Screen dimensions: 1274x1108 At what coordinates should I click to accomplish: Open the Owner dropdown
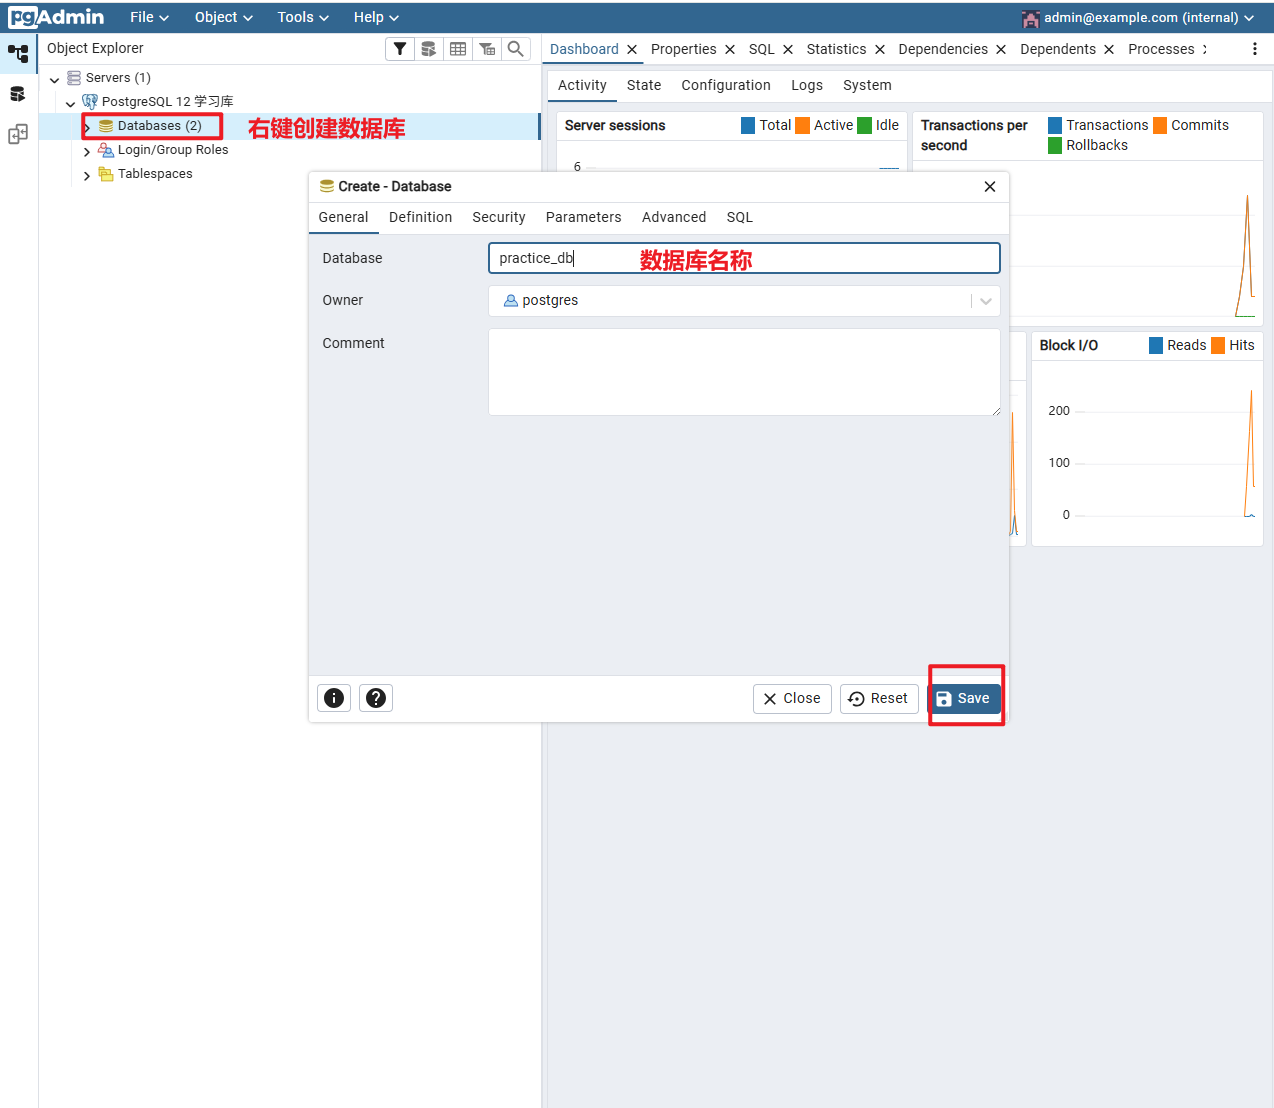pyautogui.click(x=986, y=301)
